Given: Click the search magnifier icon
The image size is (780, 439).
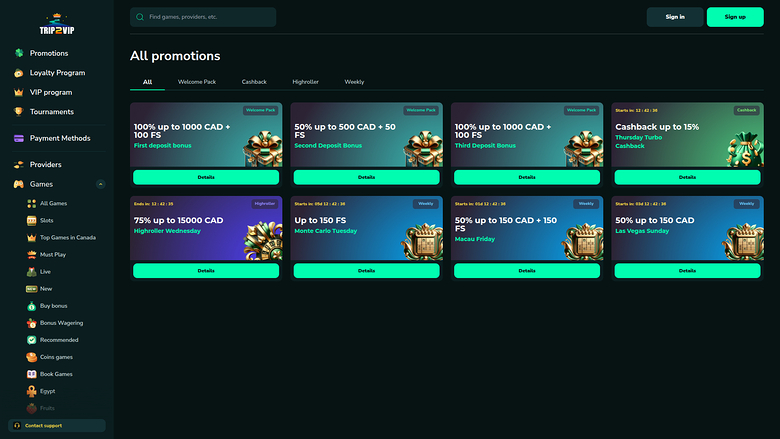Looking at the screenshot, I should [x=140, y=17].
